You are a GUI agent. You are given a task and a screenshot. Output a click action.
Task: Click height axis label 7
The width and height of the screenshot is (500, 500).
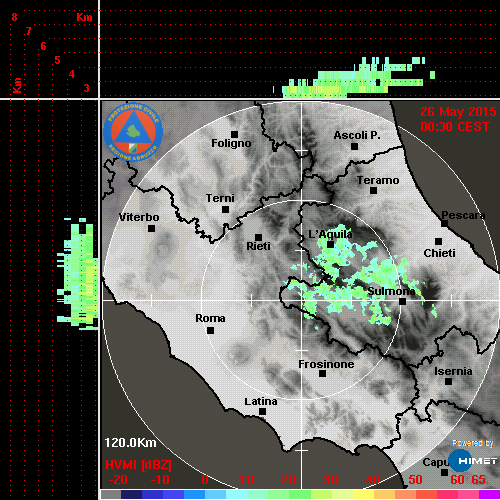point(29,31)
